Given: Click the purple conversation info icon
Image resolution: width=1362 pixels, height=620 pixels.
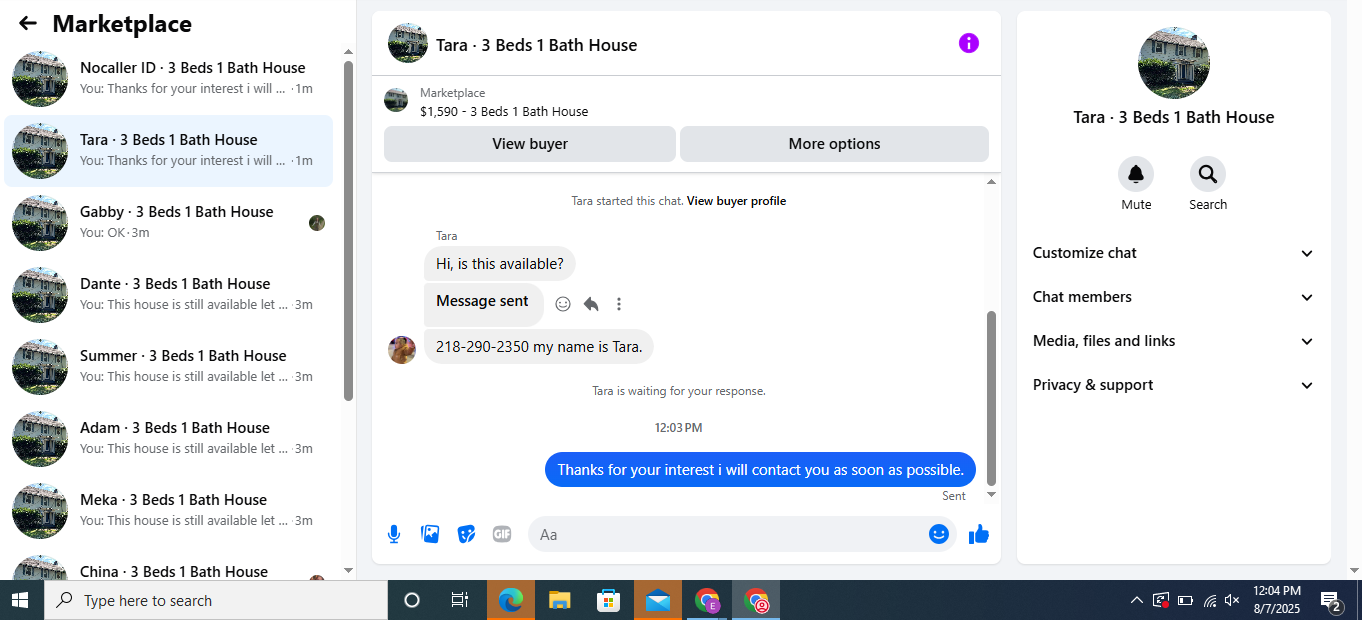Looking at the screenshot, I should coord(968,43).
